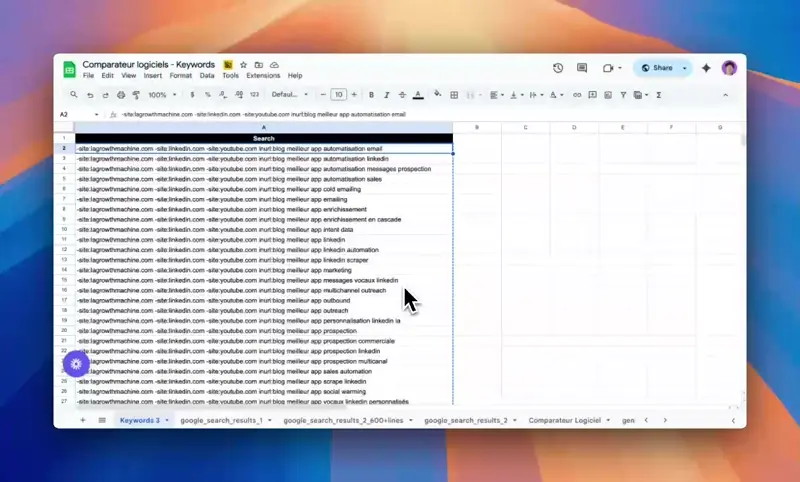The height and width of the screenshot is (482, 800).
Task: Open the fill color bucket
Action: coord(437,94)
